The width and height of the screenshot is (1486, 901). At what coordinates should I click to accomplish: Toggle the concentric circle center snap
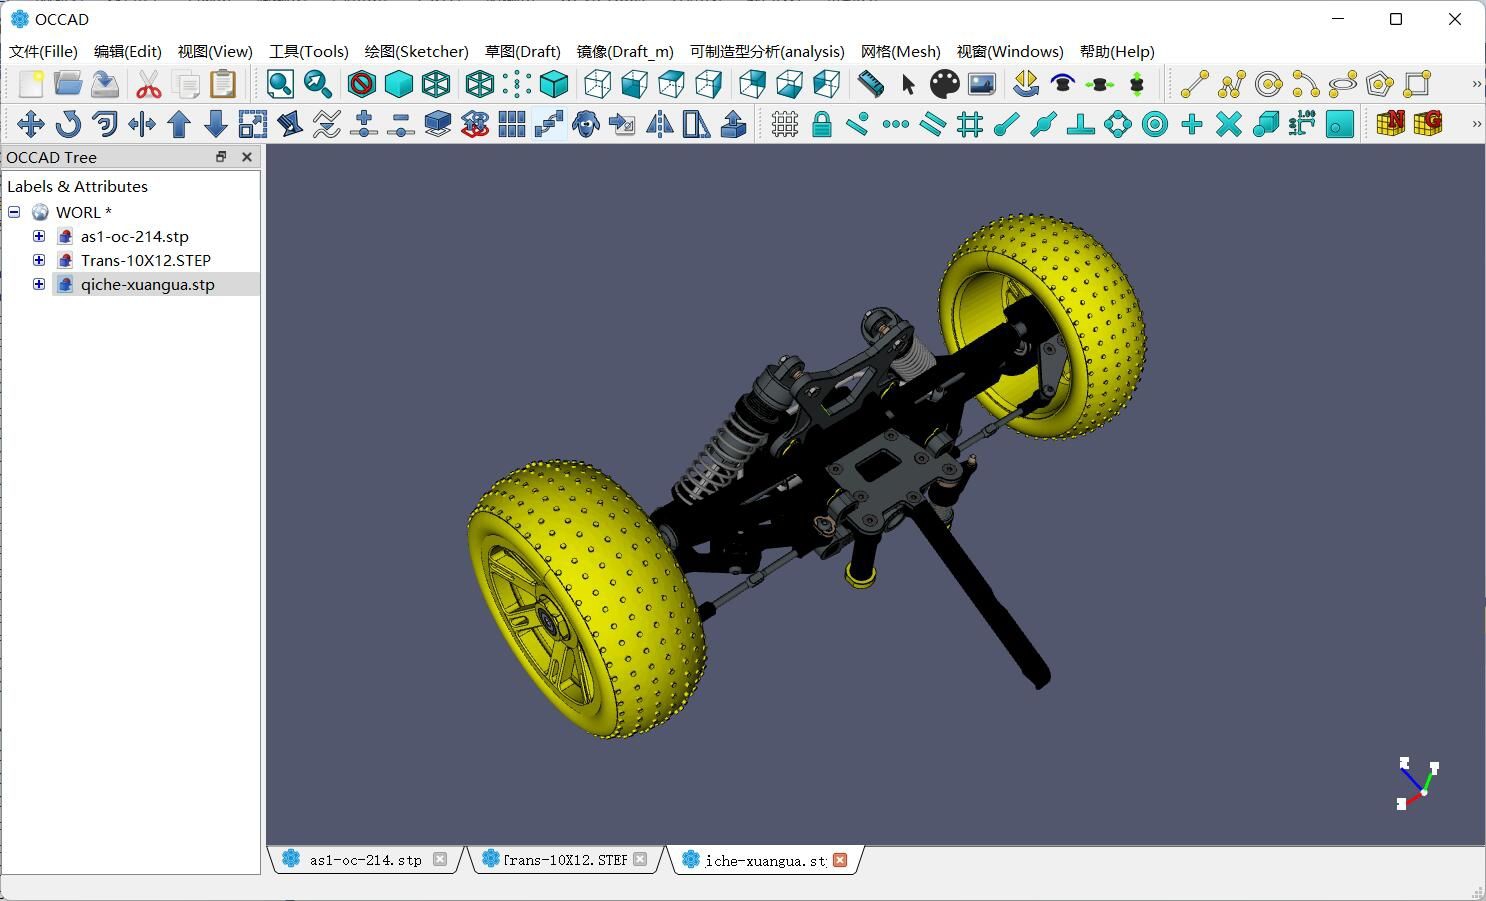[1155, 124]
